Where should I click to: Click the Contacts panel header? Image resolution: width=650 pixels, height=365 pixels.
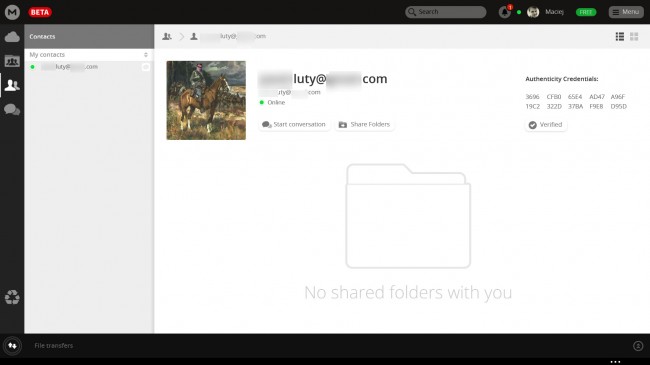[89, 36]
